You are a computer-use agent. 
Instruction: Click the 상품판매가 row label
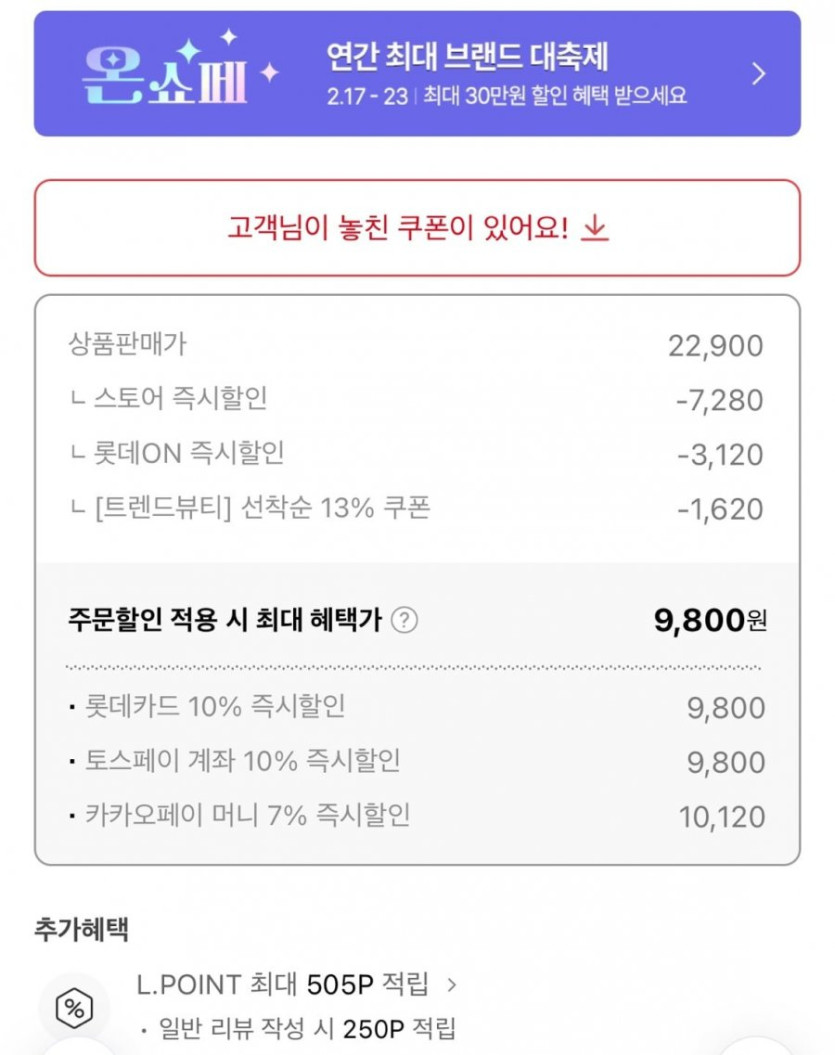pos(127,345)
